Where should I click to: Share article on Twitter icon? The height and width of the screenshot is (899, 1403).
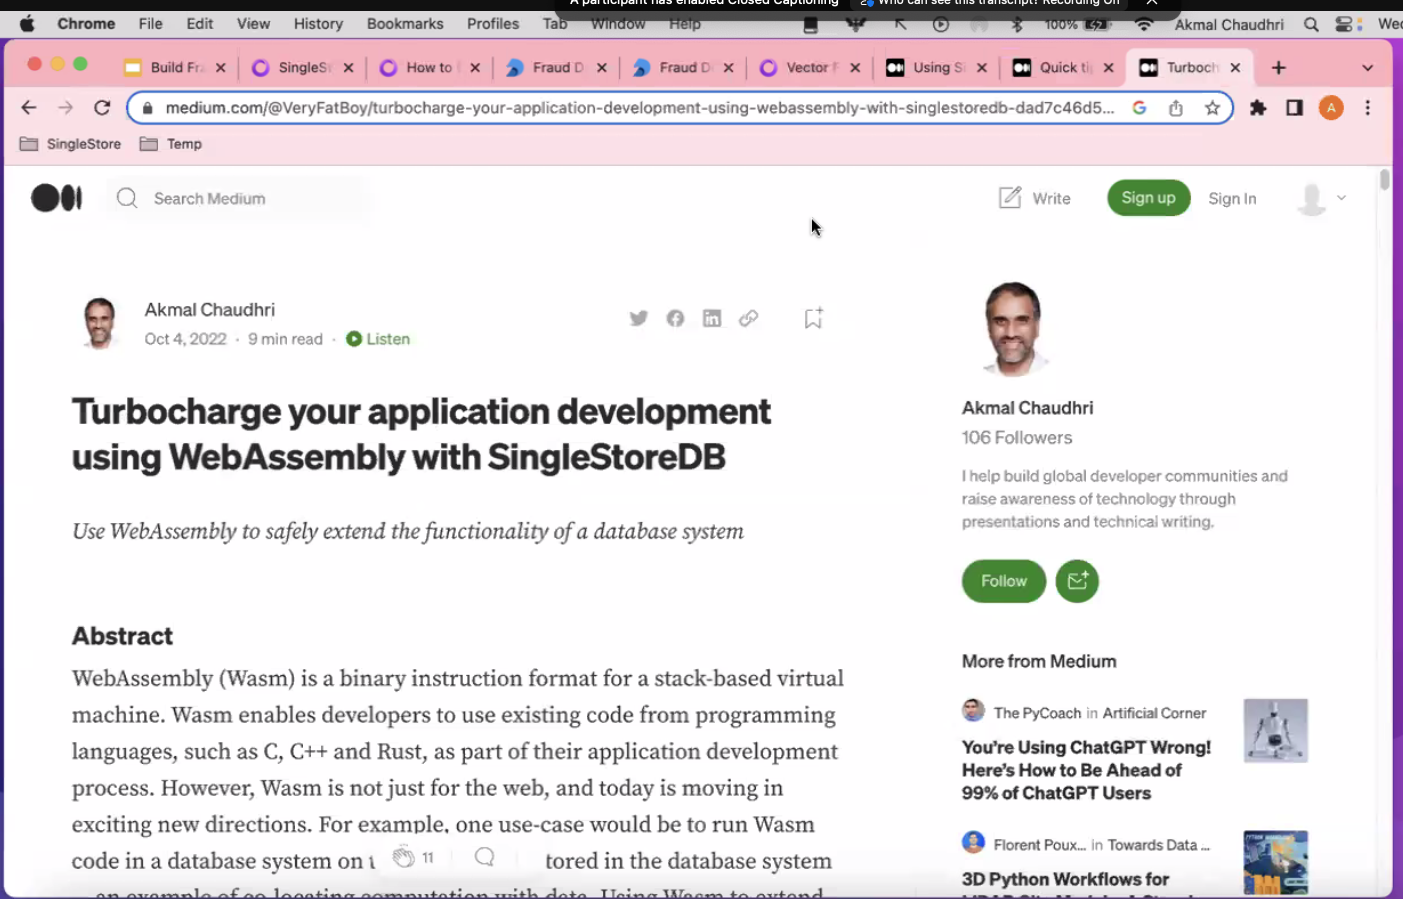pyautogui.click(x=638, y=318)
